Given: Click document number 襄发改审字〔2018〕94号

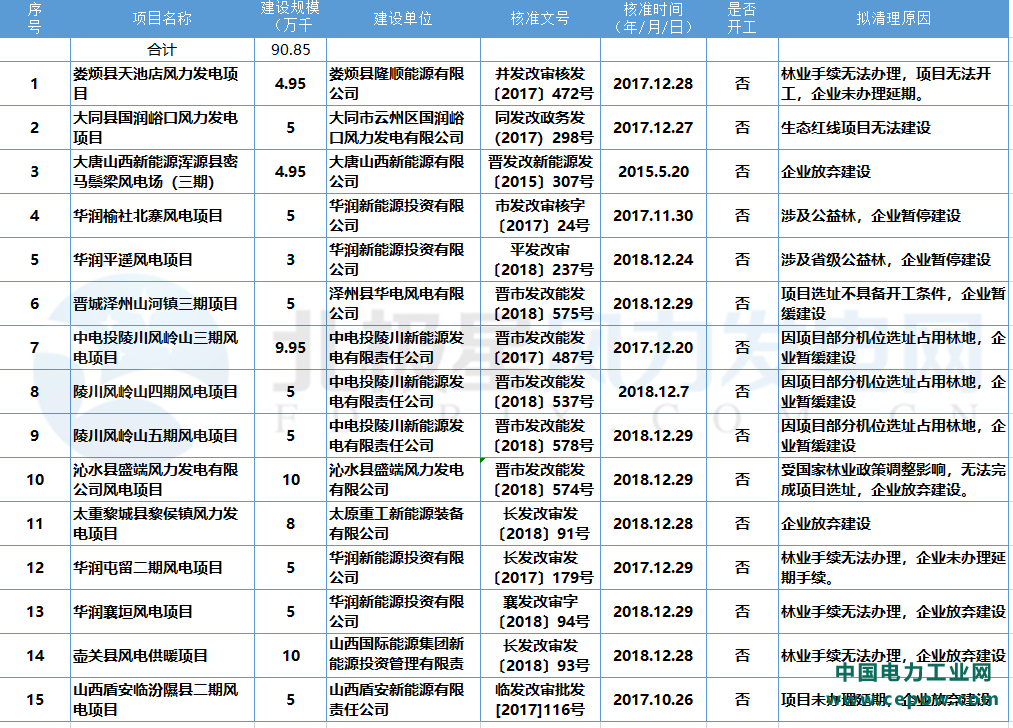Looking at the screenshot, I should (541, 611).
